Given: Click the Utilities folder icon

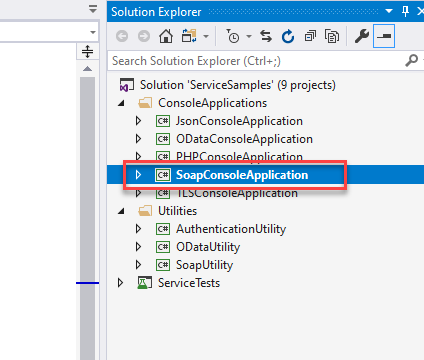Looking at the screenshot, I should pos(145,211).
